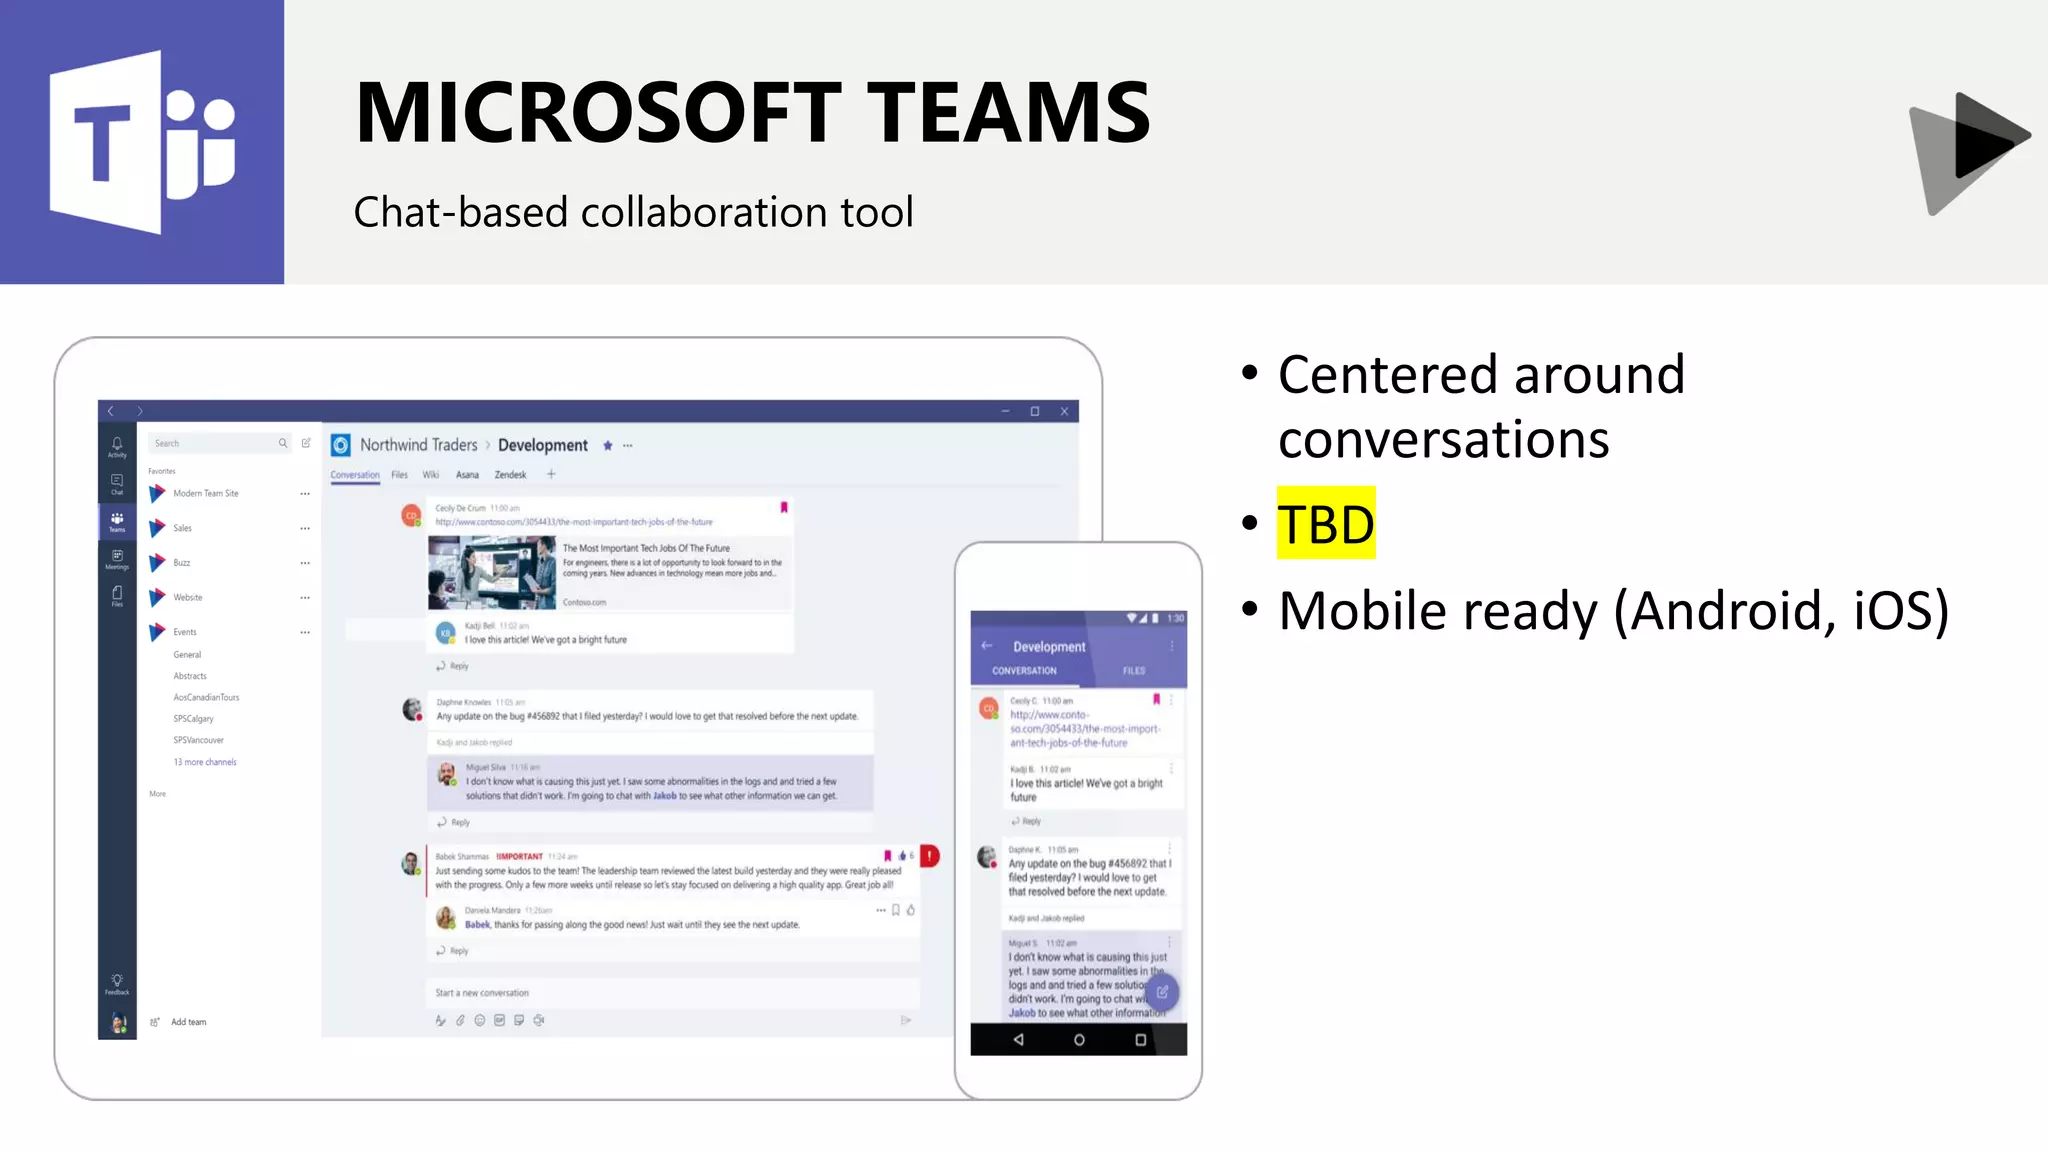Click the Meet now video icon in compose toolbar
This screenshot has width=2048, height=1152.
pos(539,1020)
